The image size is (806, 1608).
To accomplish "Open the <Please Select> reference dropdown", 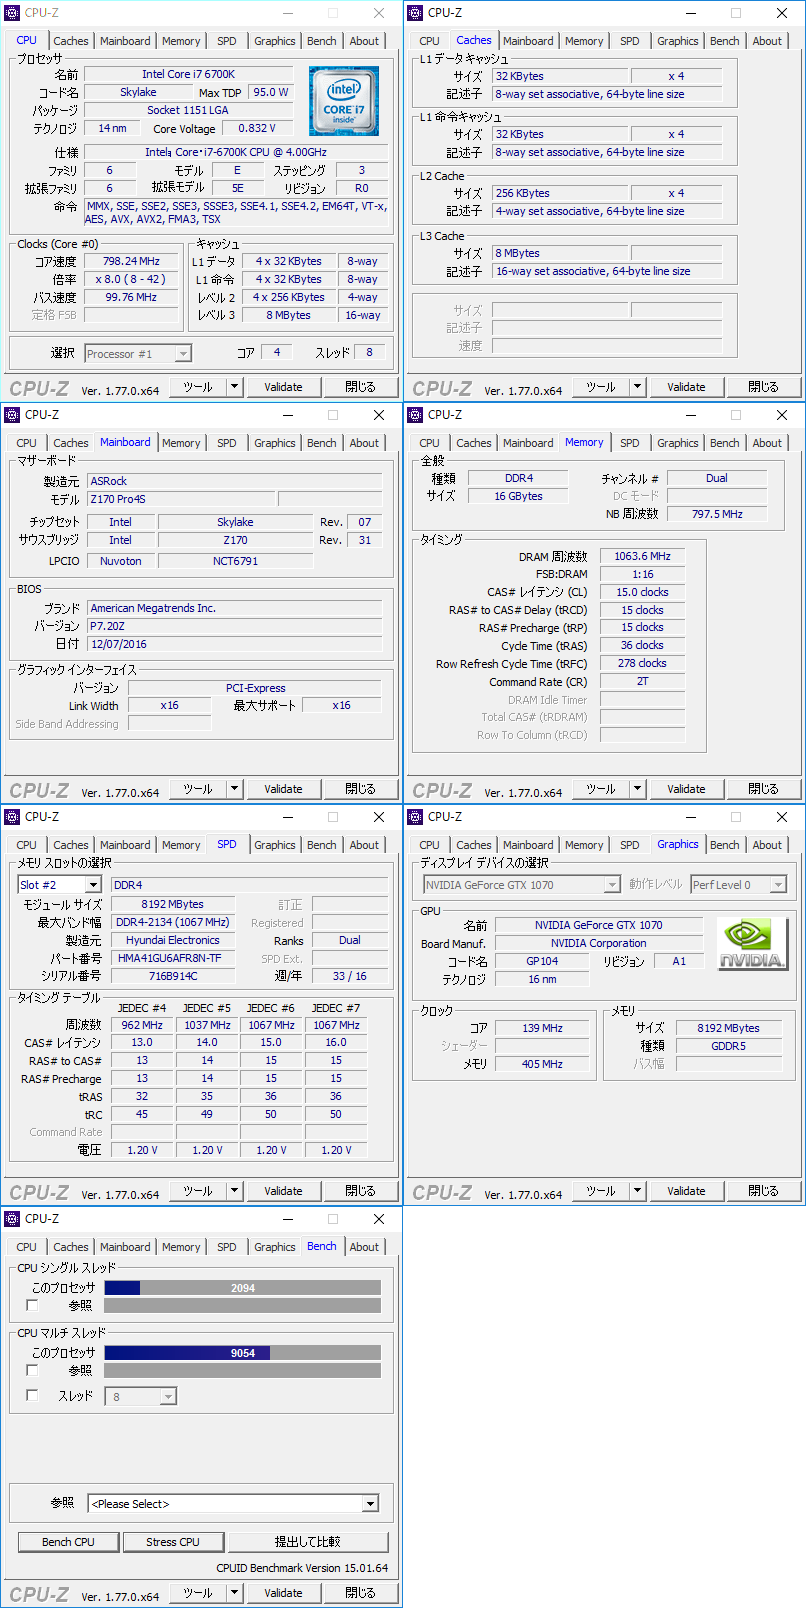I will click(370, 1504).
